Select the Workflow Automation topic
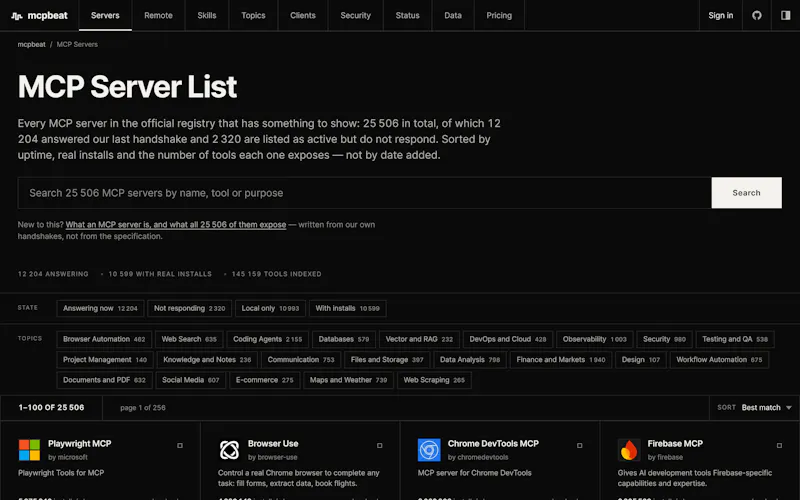Viewport: 800px width, 500px height. 719,360
